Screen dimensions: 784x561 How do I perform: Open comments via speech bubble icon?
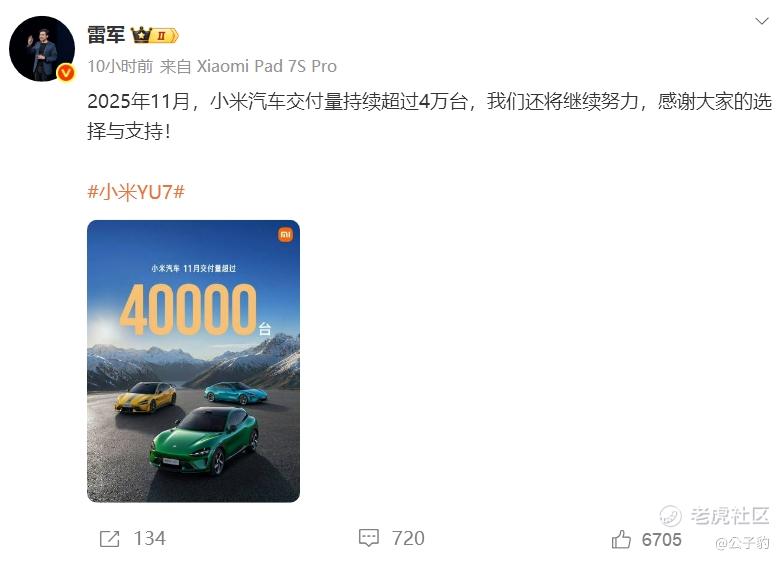click(x=368, y=538)
